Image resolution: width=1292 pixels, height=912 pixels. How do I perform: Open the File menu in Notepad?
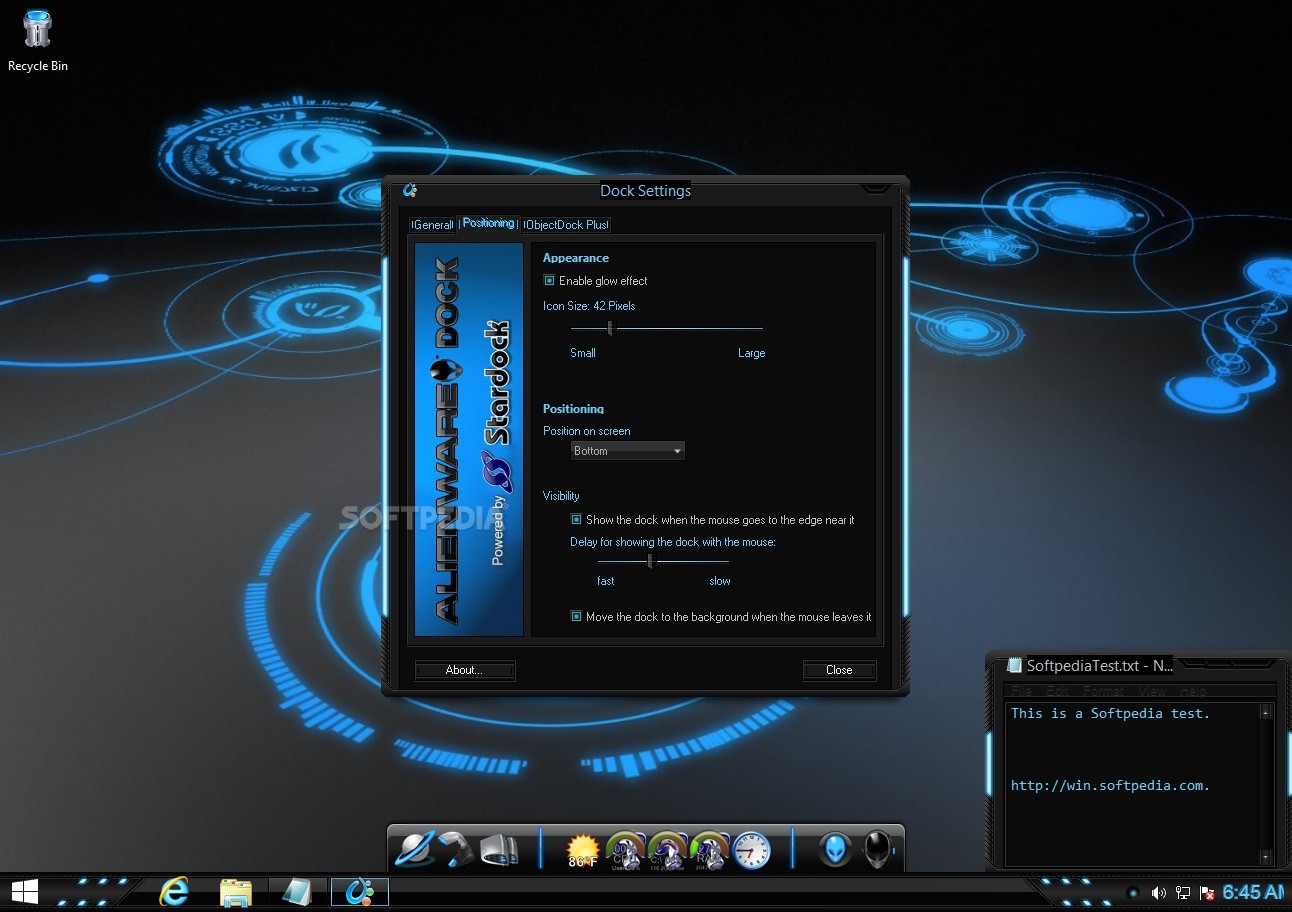pyautogui.click(x=1021, y=691)
